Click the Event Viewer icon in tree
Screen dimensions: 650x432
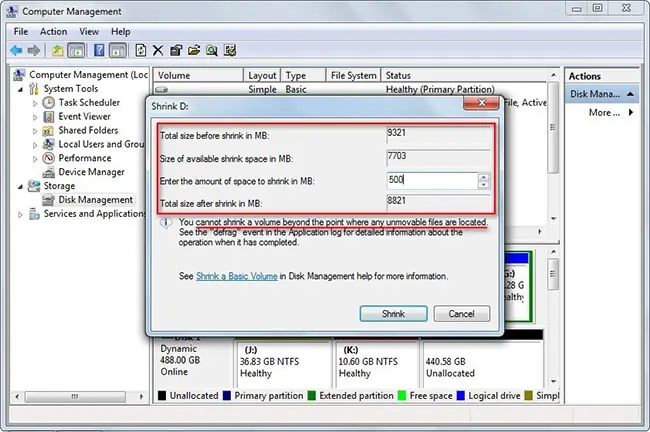(x=49, y=116)
